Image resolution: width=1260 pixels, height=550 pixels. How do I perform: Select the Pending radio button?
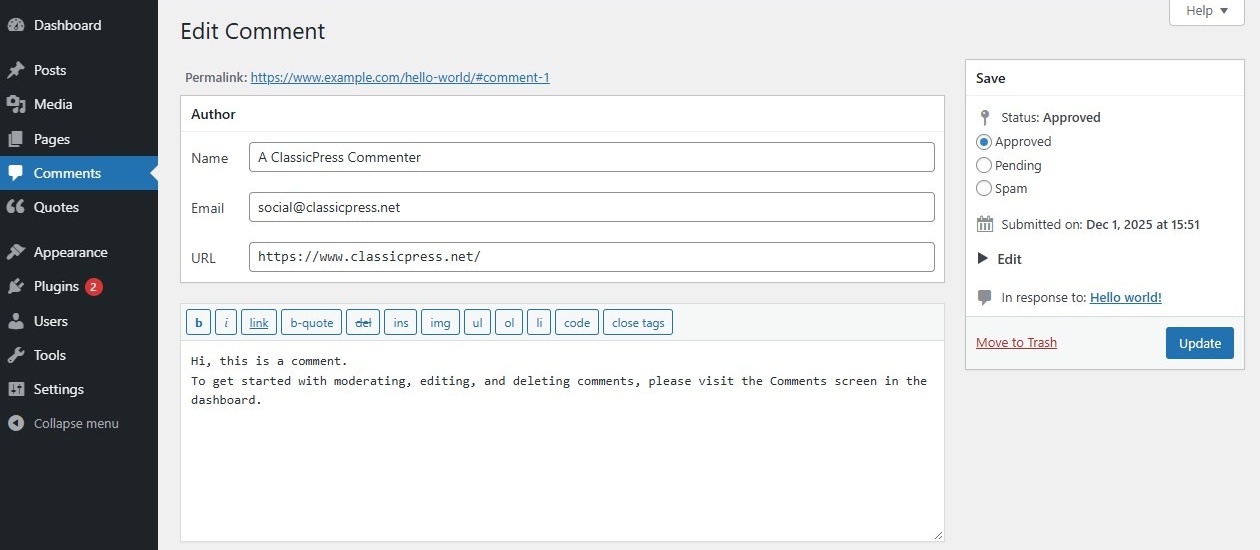984,165
